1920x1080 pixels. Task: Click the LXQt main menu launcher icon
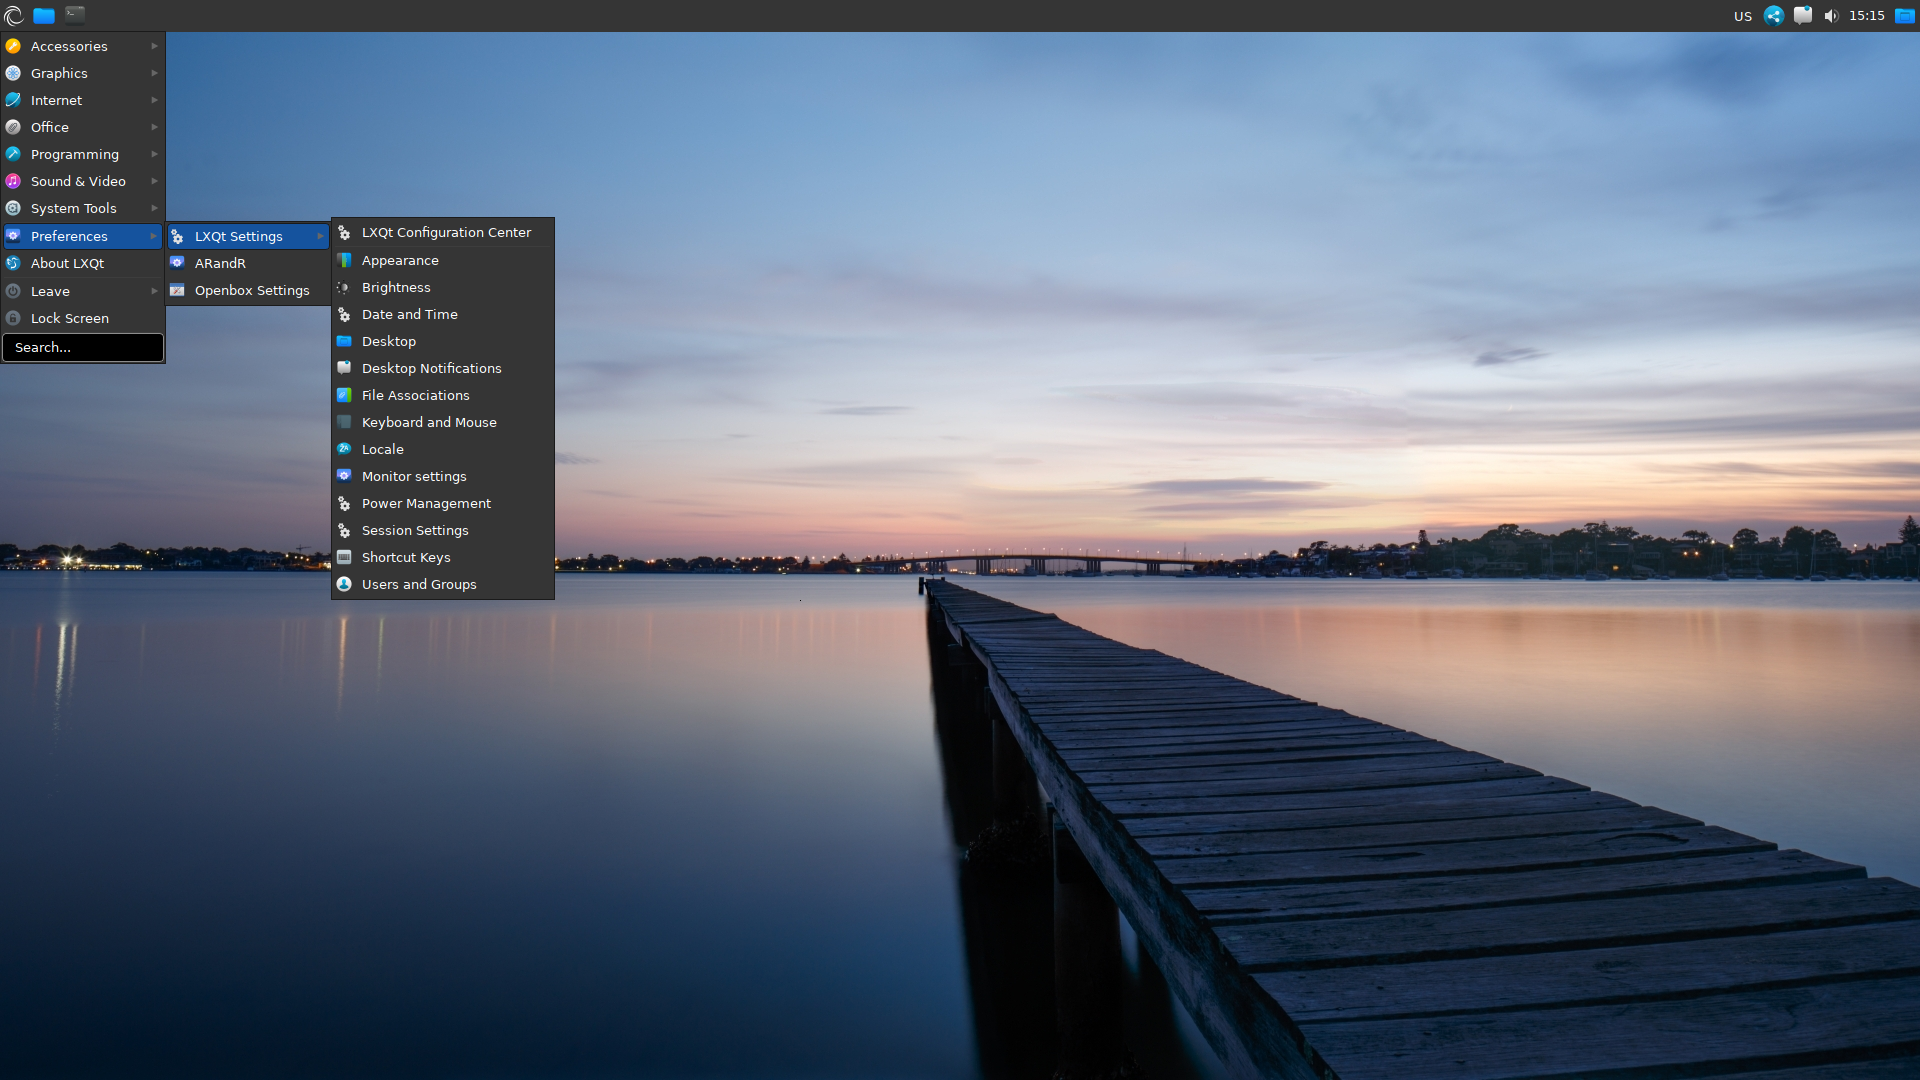point(14,15)
